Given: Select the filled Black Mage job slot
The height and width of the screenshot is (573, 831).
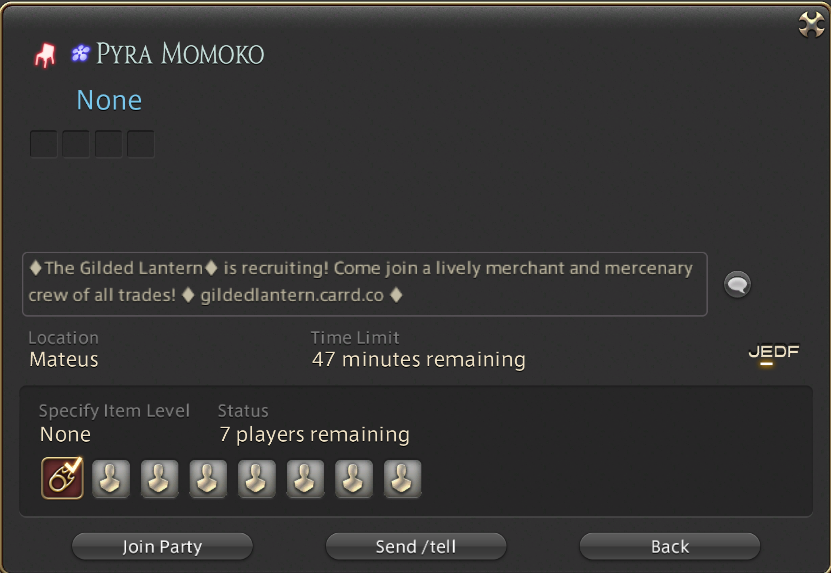Looking at the screenshot, I should pyautogui.click(x=63, y=478).
